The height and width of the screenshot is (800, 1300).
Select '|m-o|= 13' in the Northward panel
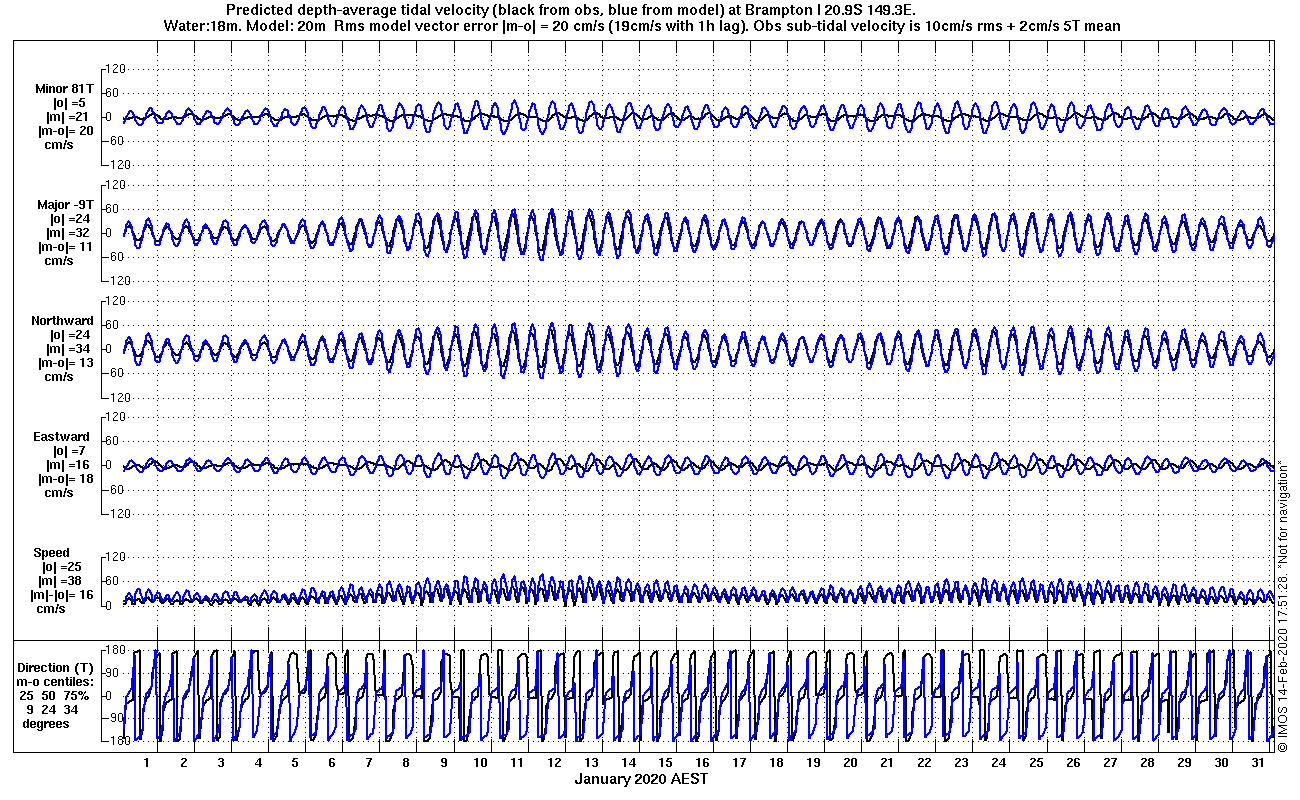[x=66, y=363]
